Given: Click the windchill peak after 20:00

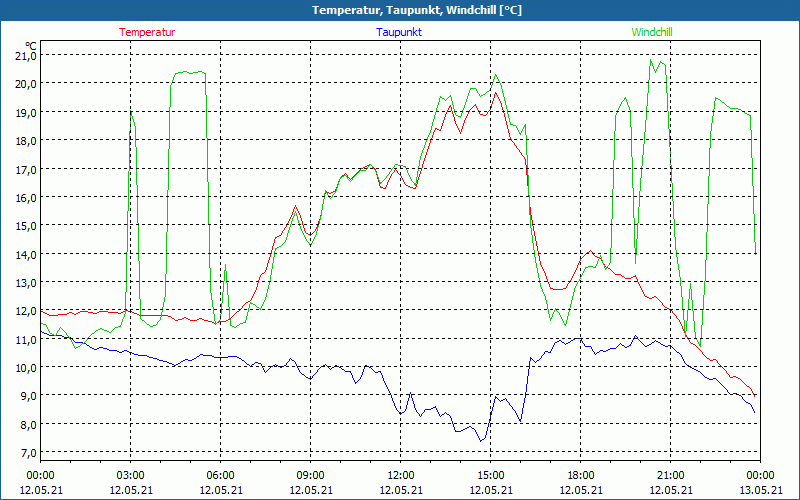Looking at the screenshot, I should click(x=651, y=60).
